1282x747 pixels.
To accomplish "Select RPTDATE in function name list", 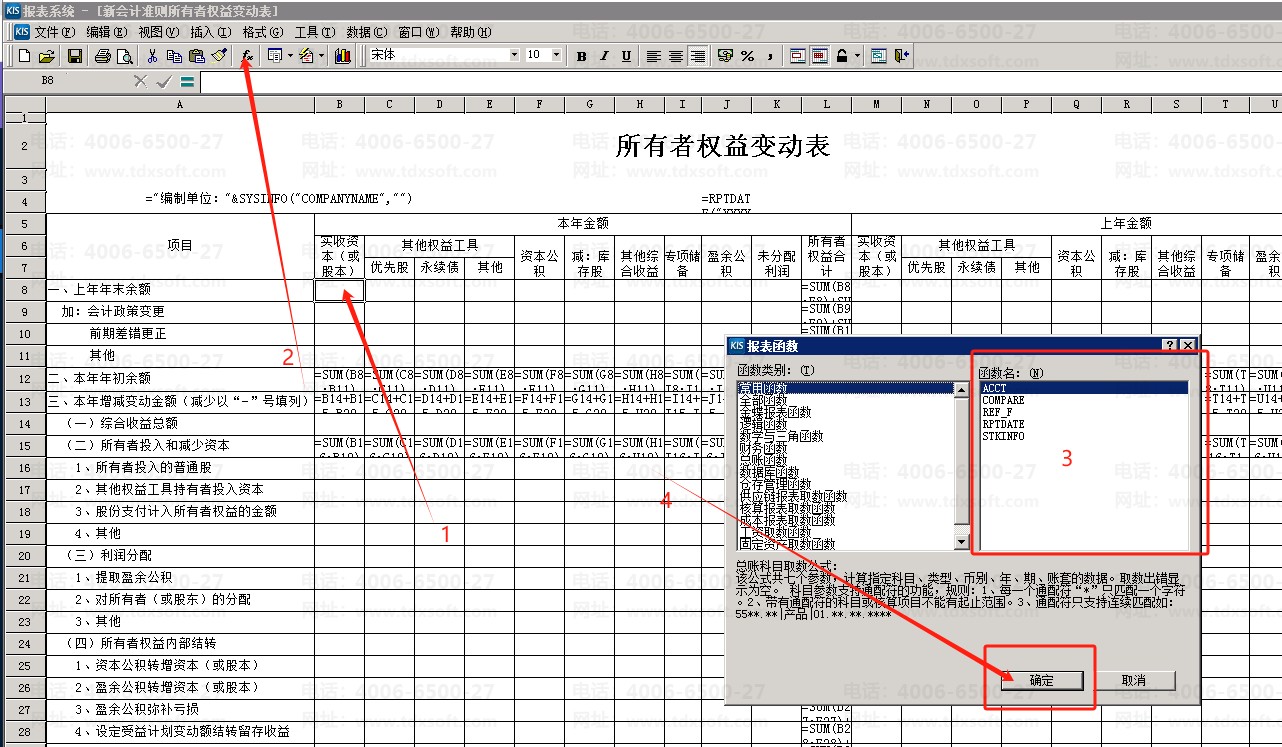I will (1002, 424).
